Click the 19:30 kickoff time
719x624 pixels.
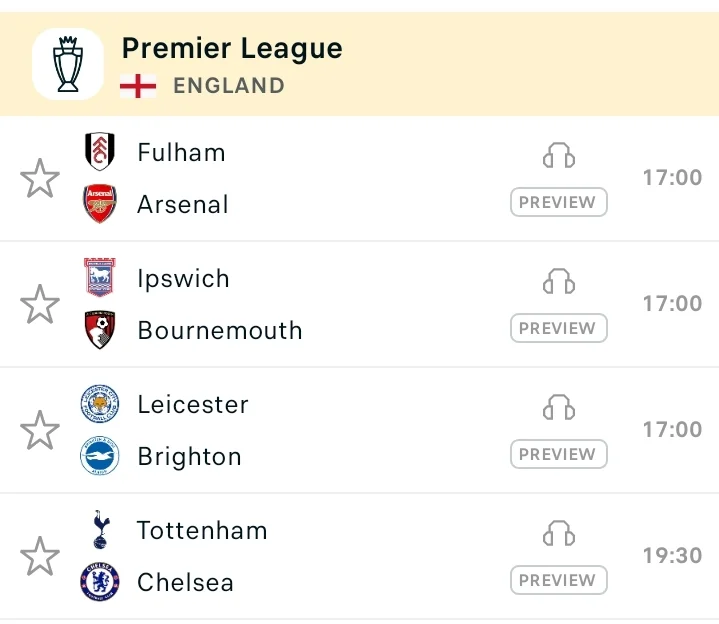click(672, 556)
